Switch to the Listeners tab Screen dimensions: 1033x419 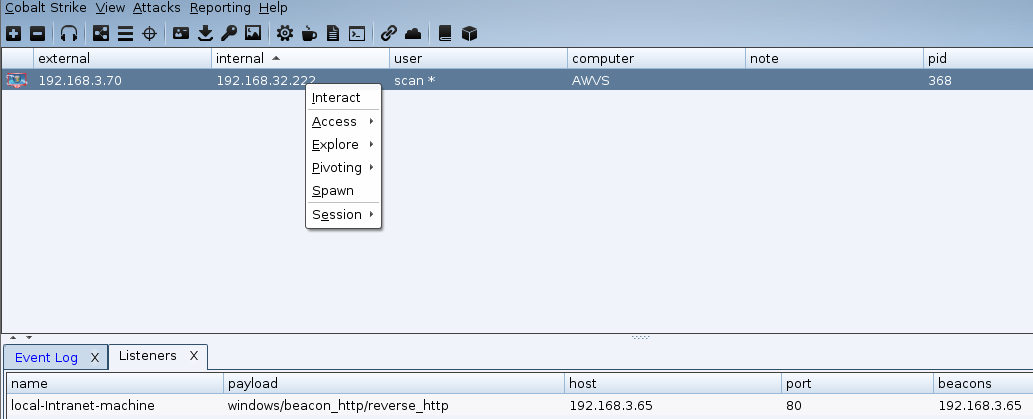pos(148,356)
